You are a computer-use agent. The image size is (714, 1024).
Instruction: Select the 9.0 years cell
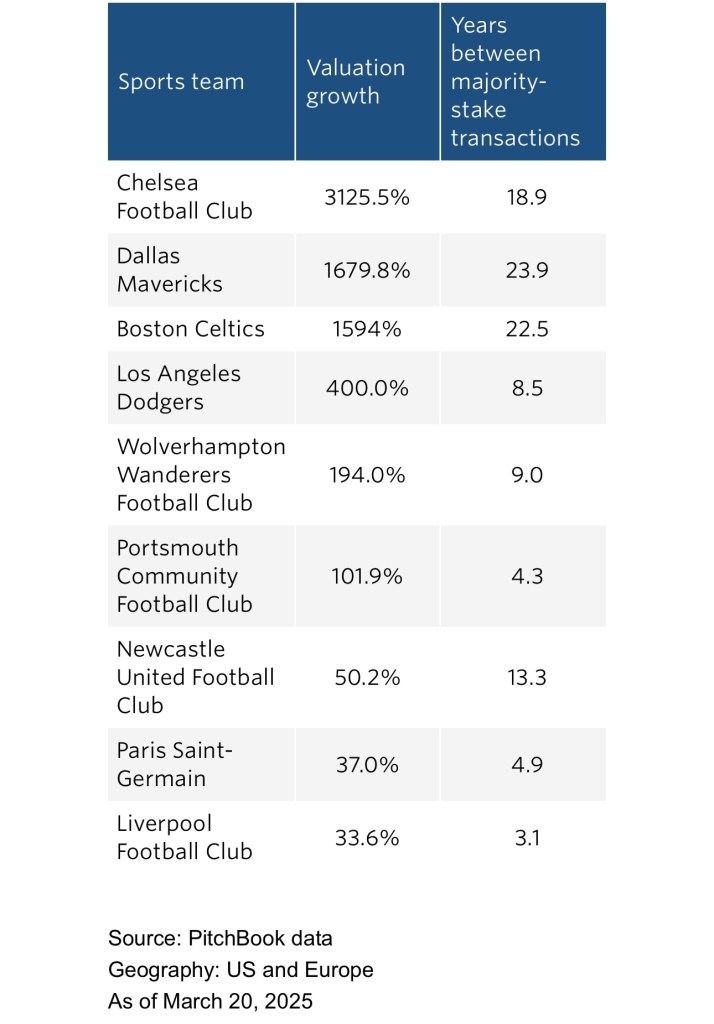[527, 475]
